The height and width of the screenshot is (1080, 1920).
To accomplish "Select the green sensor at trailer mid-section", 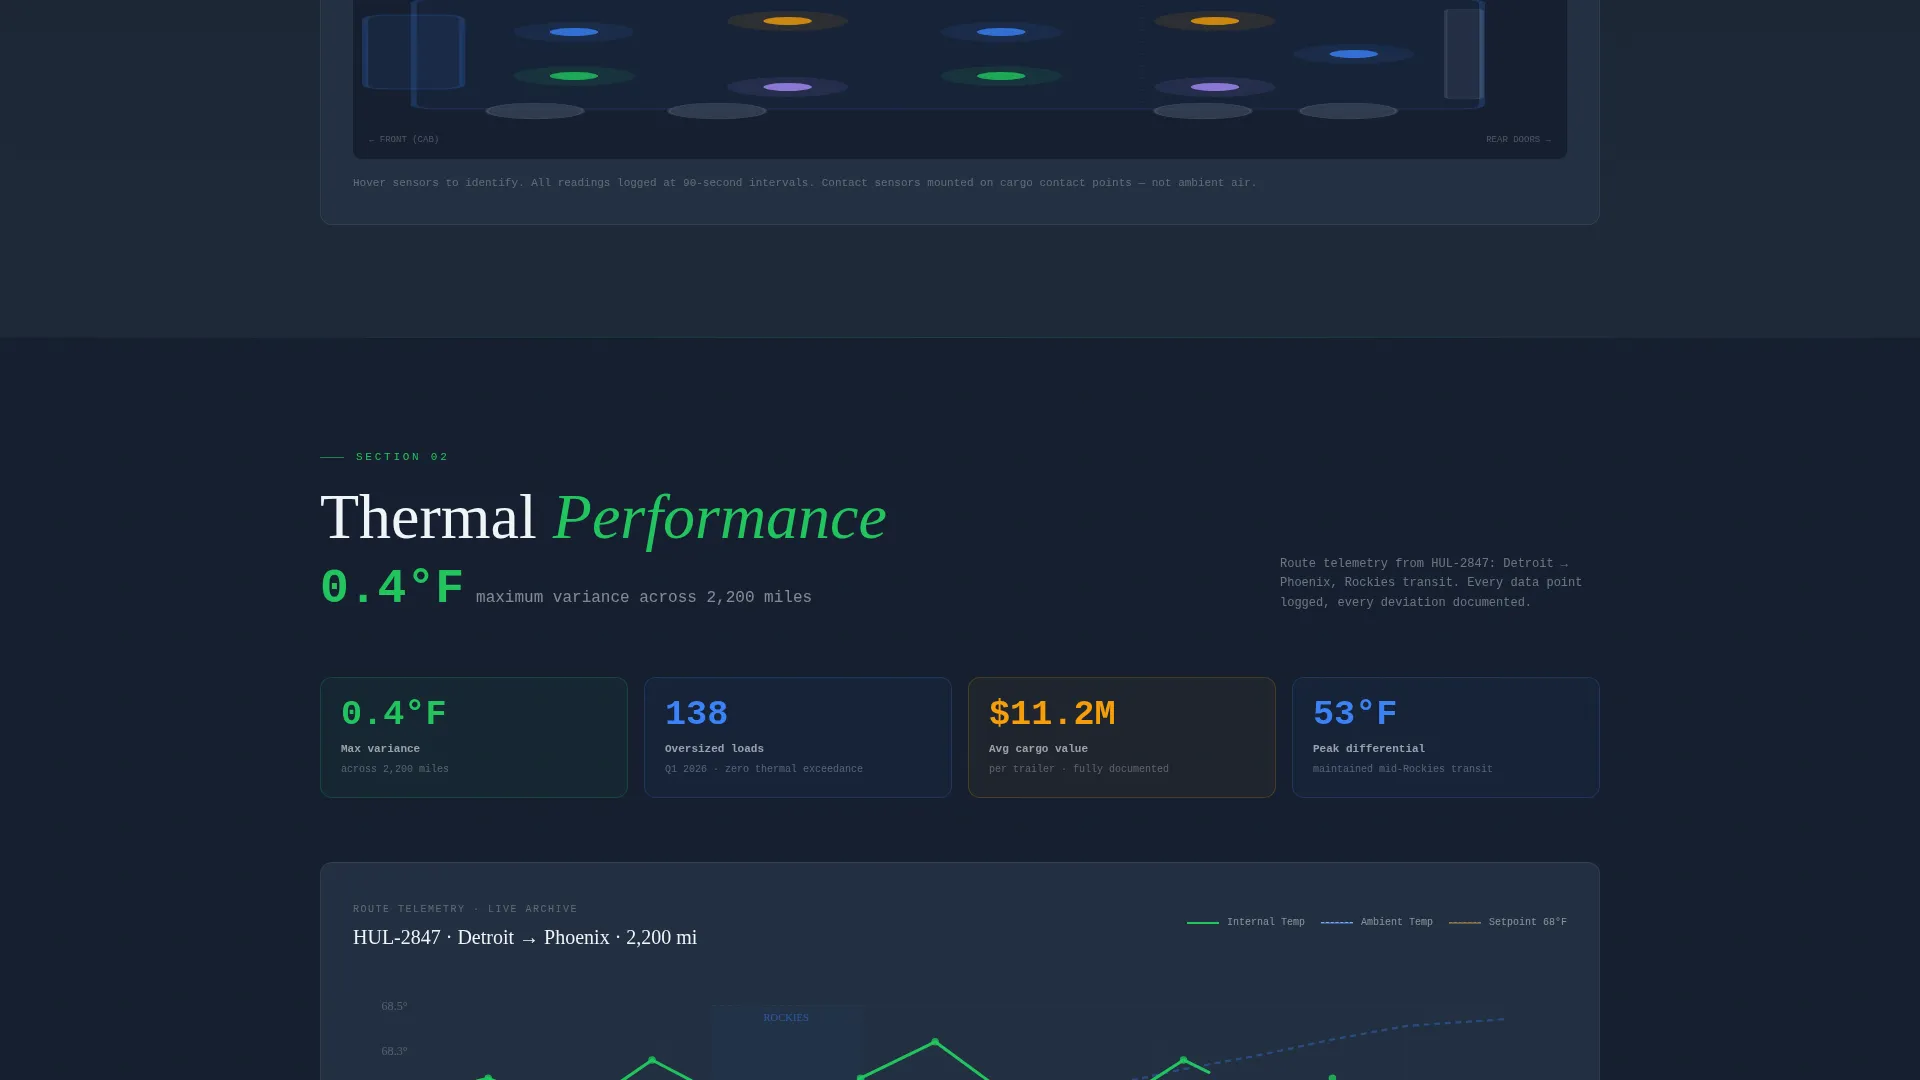I will (x=1000, y=76).
